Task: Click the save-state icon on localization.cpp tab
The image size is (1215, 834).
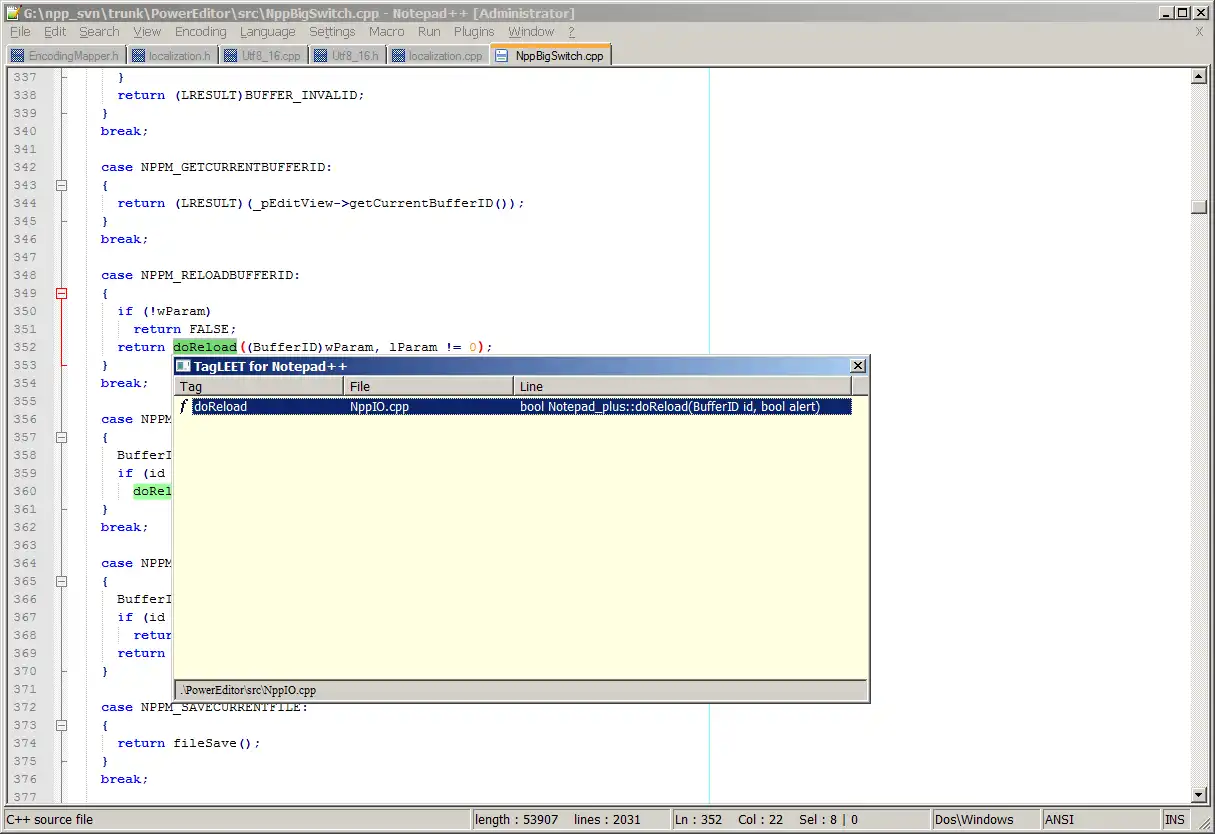Action: coord(398,55)
